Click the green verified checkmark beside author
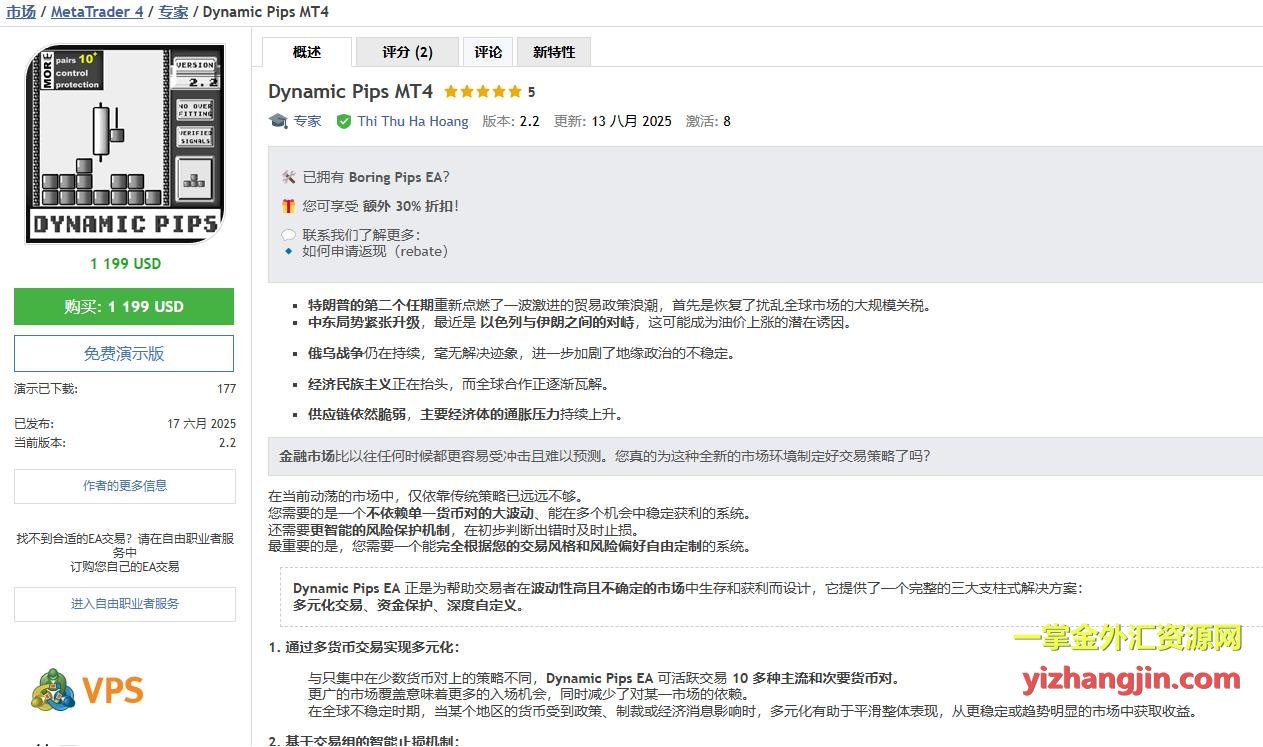This screenshot has width=1263, height=747. (344, 121)
